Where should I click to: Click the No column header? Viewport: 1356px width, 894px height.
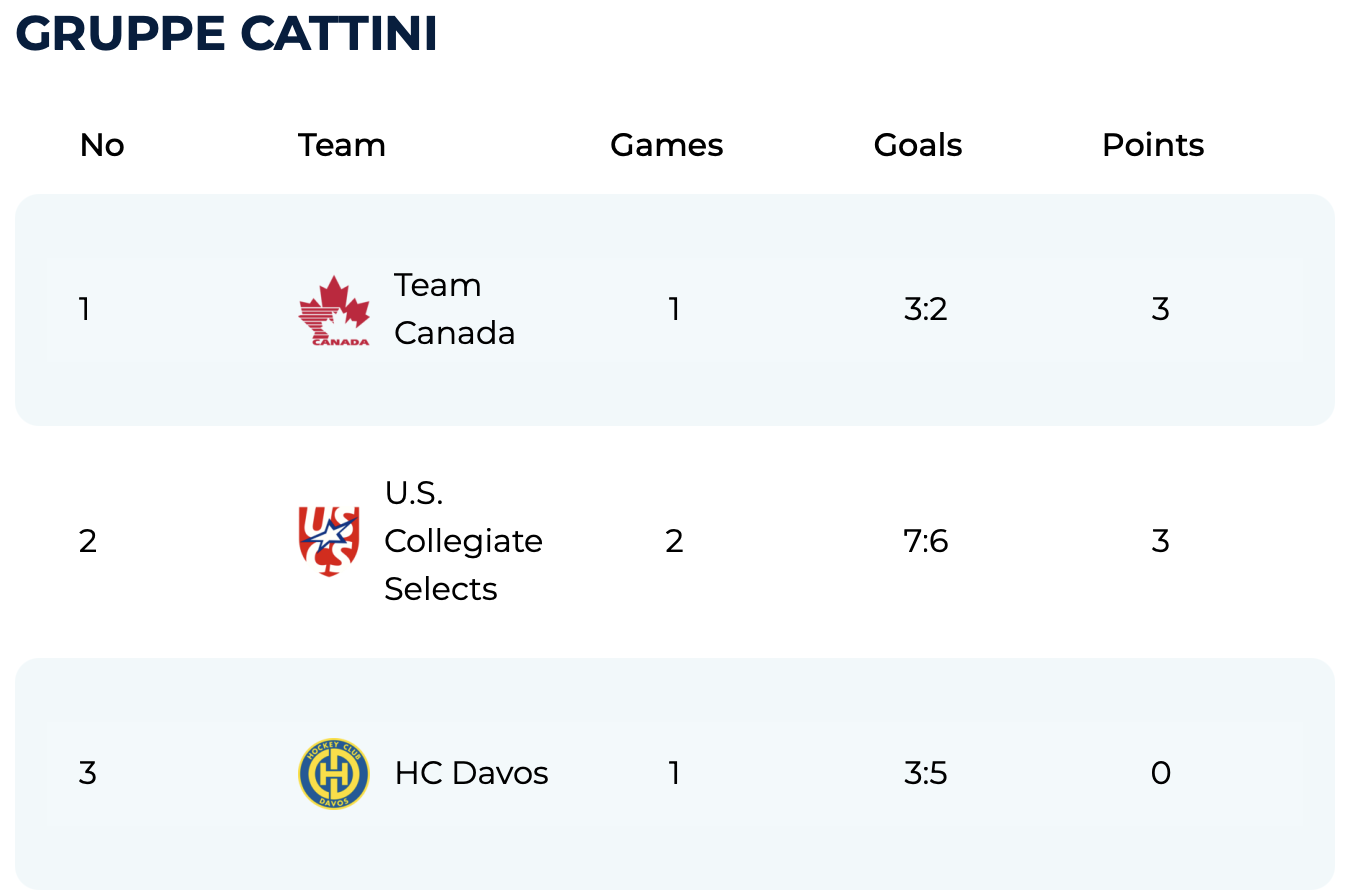point(102,145)
